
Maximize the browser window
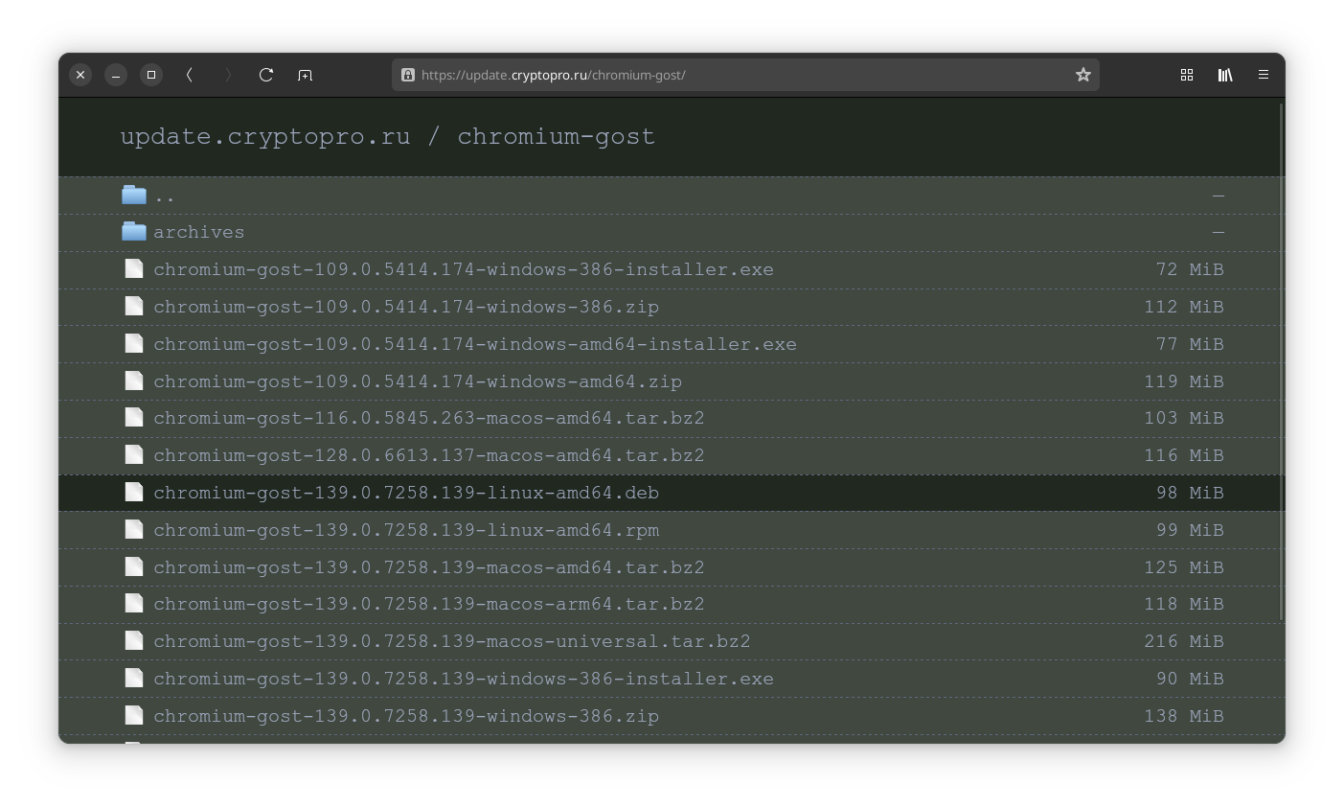(x=151, y=75)
